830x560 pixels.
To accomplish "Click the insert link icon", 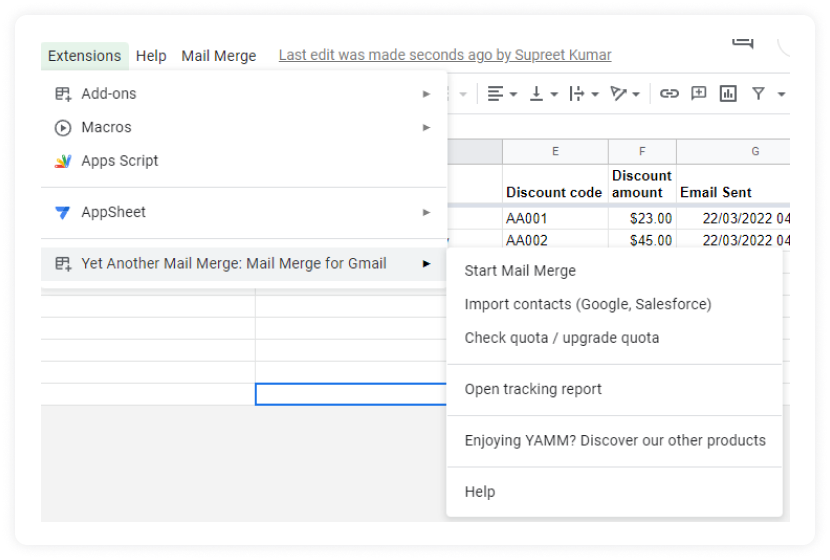I will click(669, 94).
